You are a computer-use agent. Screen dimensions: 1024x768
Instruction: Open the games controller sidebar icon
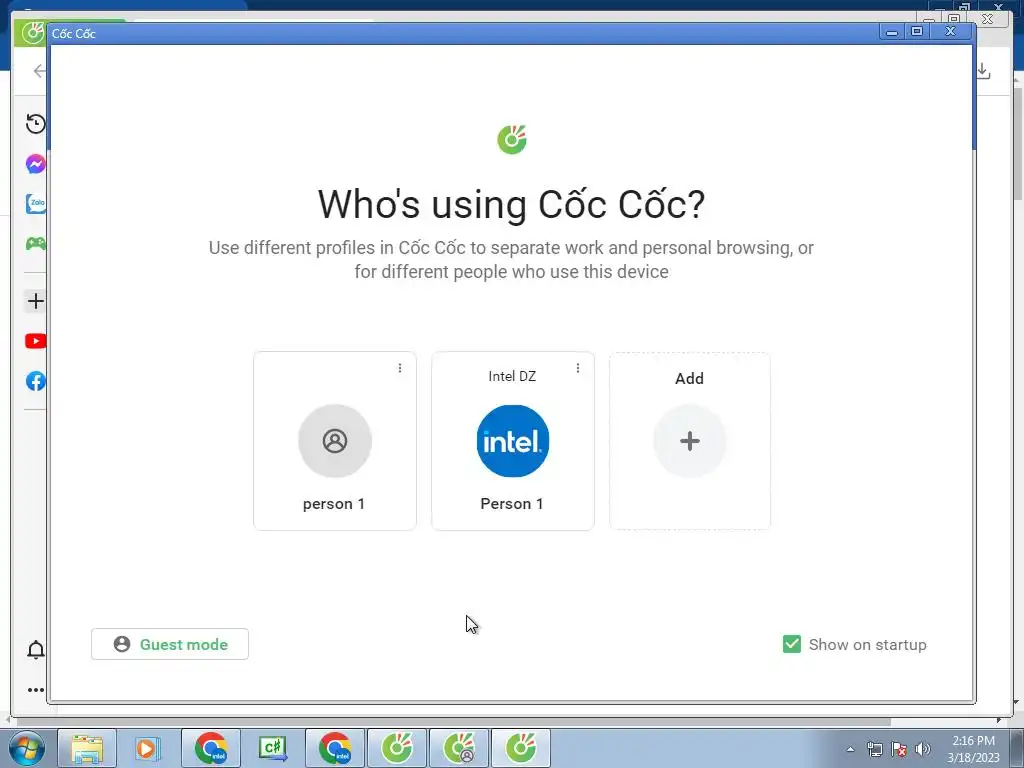(x=35, y=244)
